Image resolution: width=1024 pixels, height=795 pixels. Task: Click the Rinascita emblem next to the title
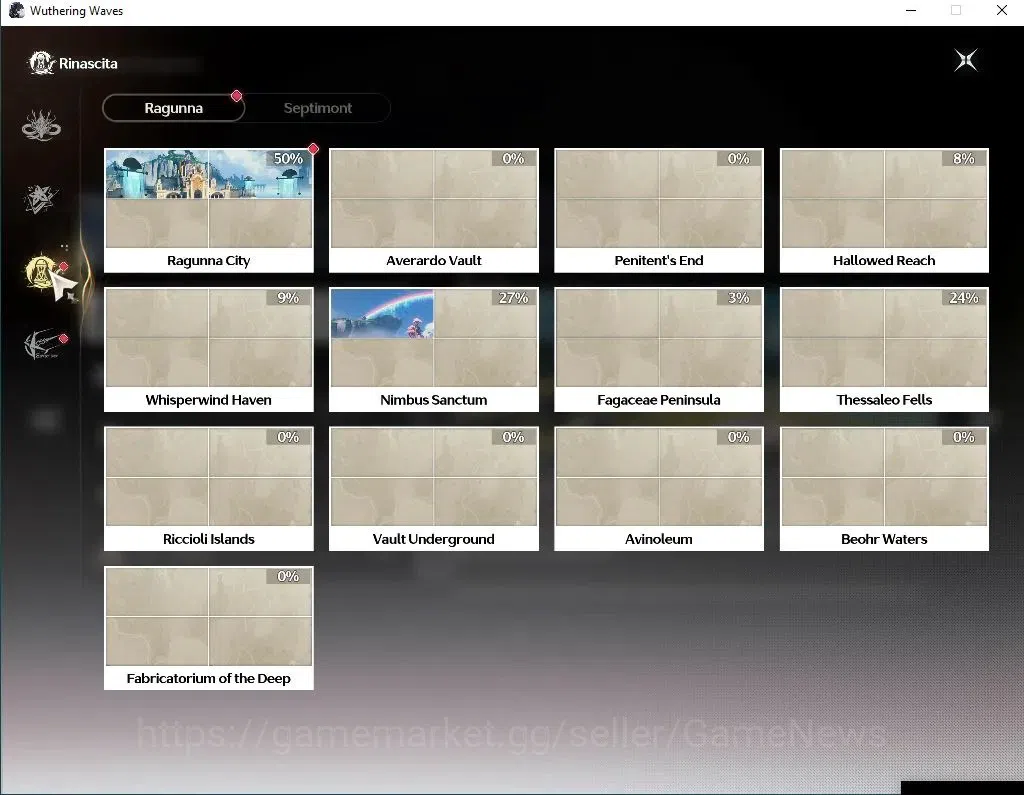coord(41,63)
